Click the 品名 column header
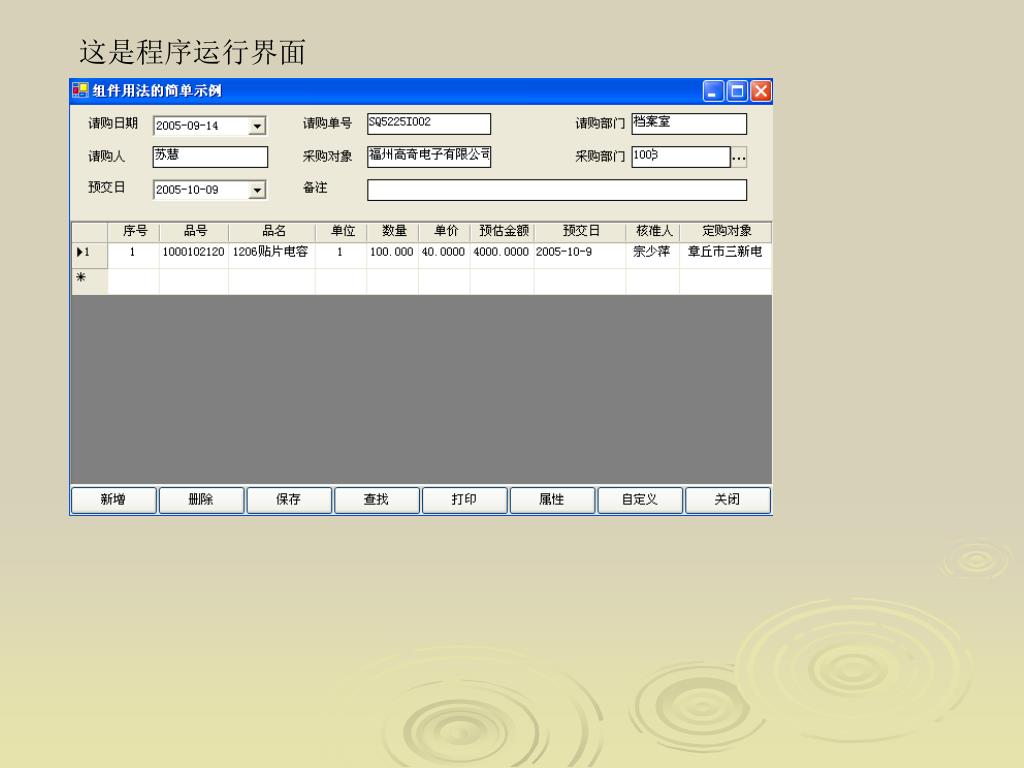The width and height of the screenshot is (1024, 768). click(272, 231)
